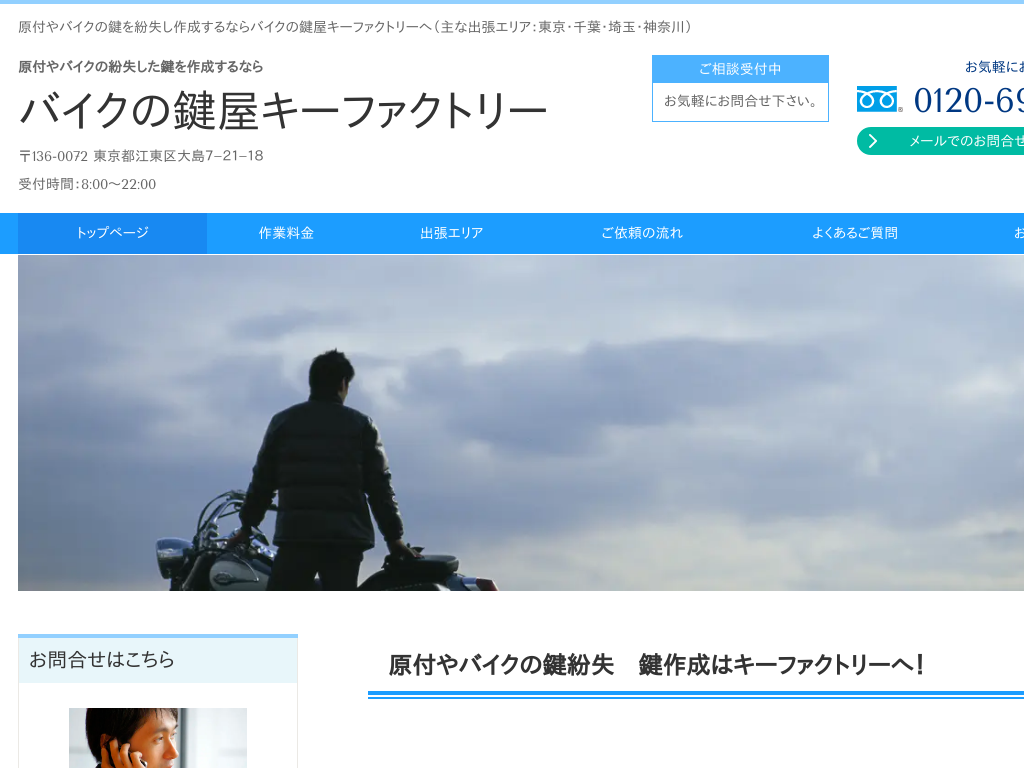Click the 〒136-0072 address line
1024x768 pixels.
coord(141,156)
